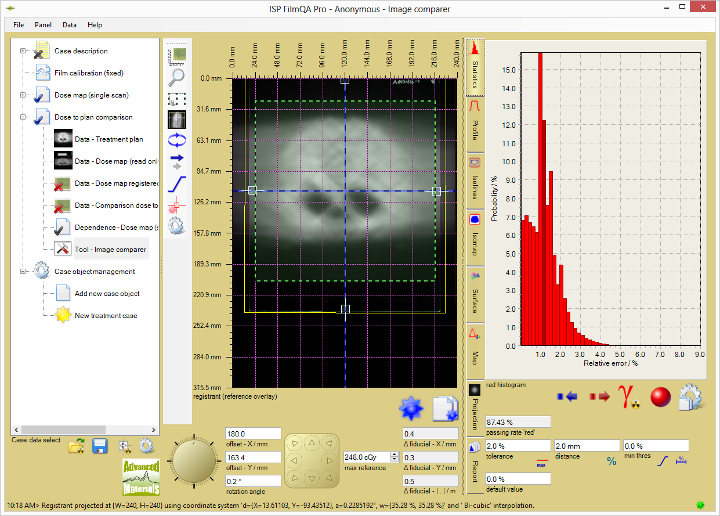Viewport: 720px width, 516px height.
Task: Select the magnifying glass zoom tool
Action: click(177, 78)
